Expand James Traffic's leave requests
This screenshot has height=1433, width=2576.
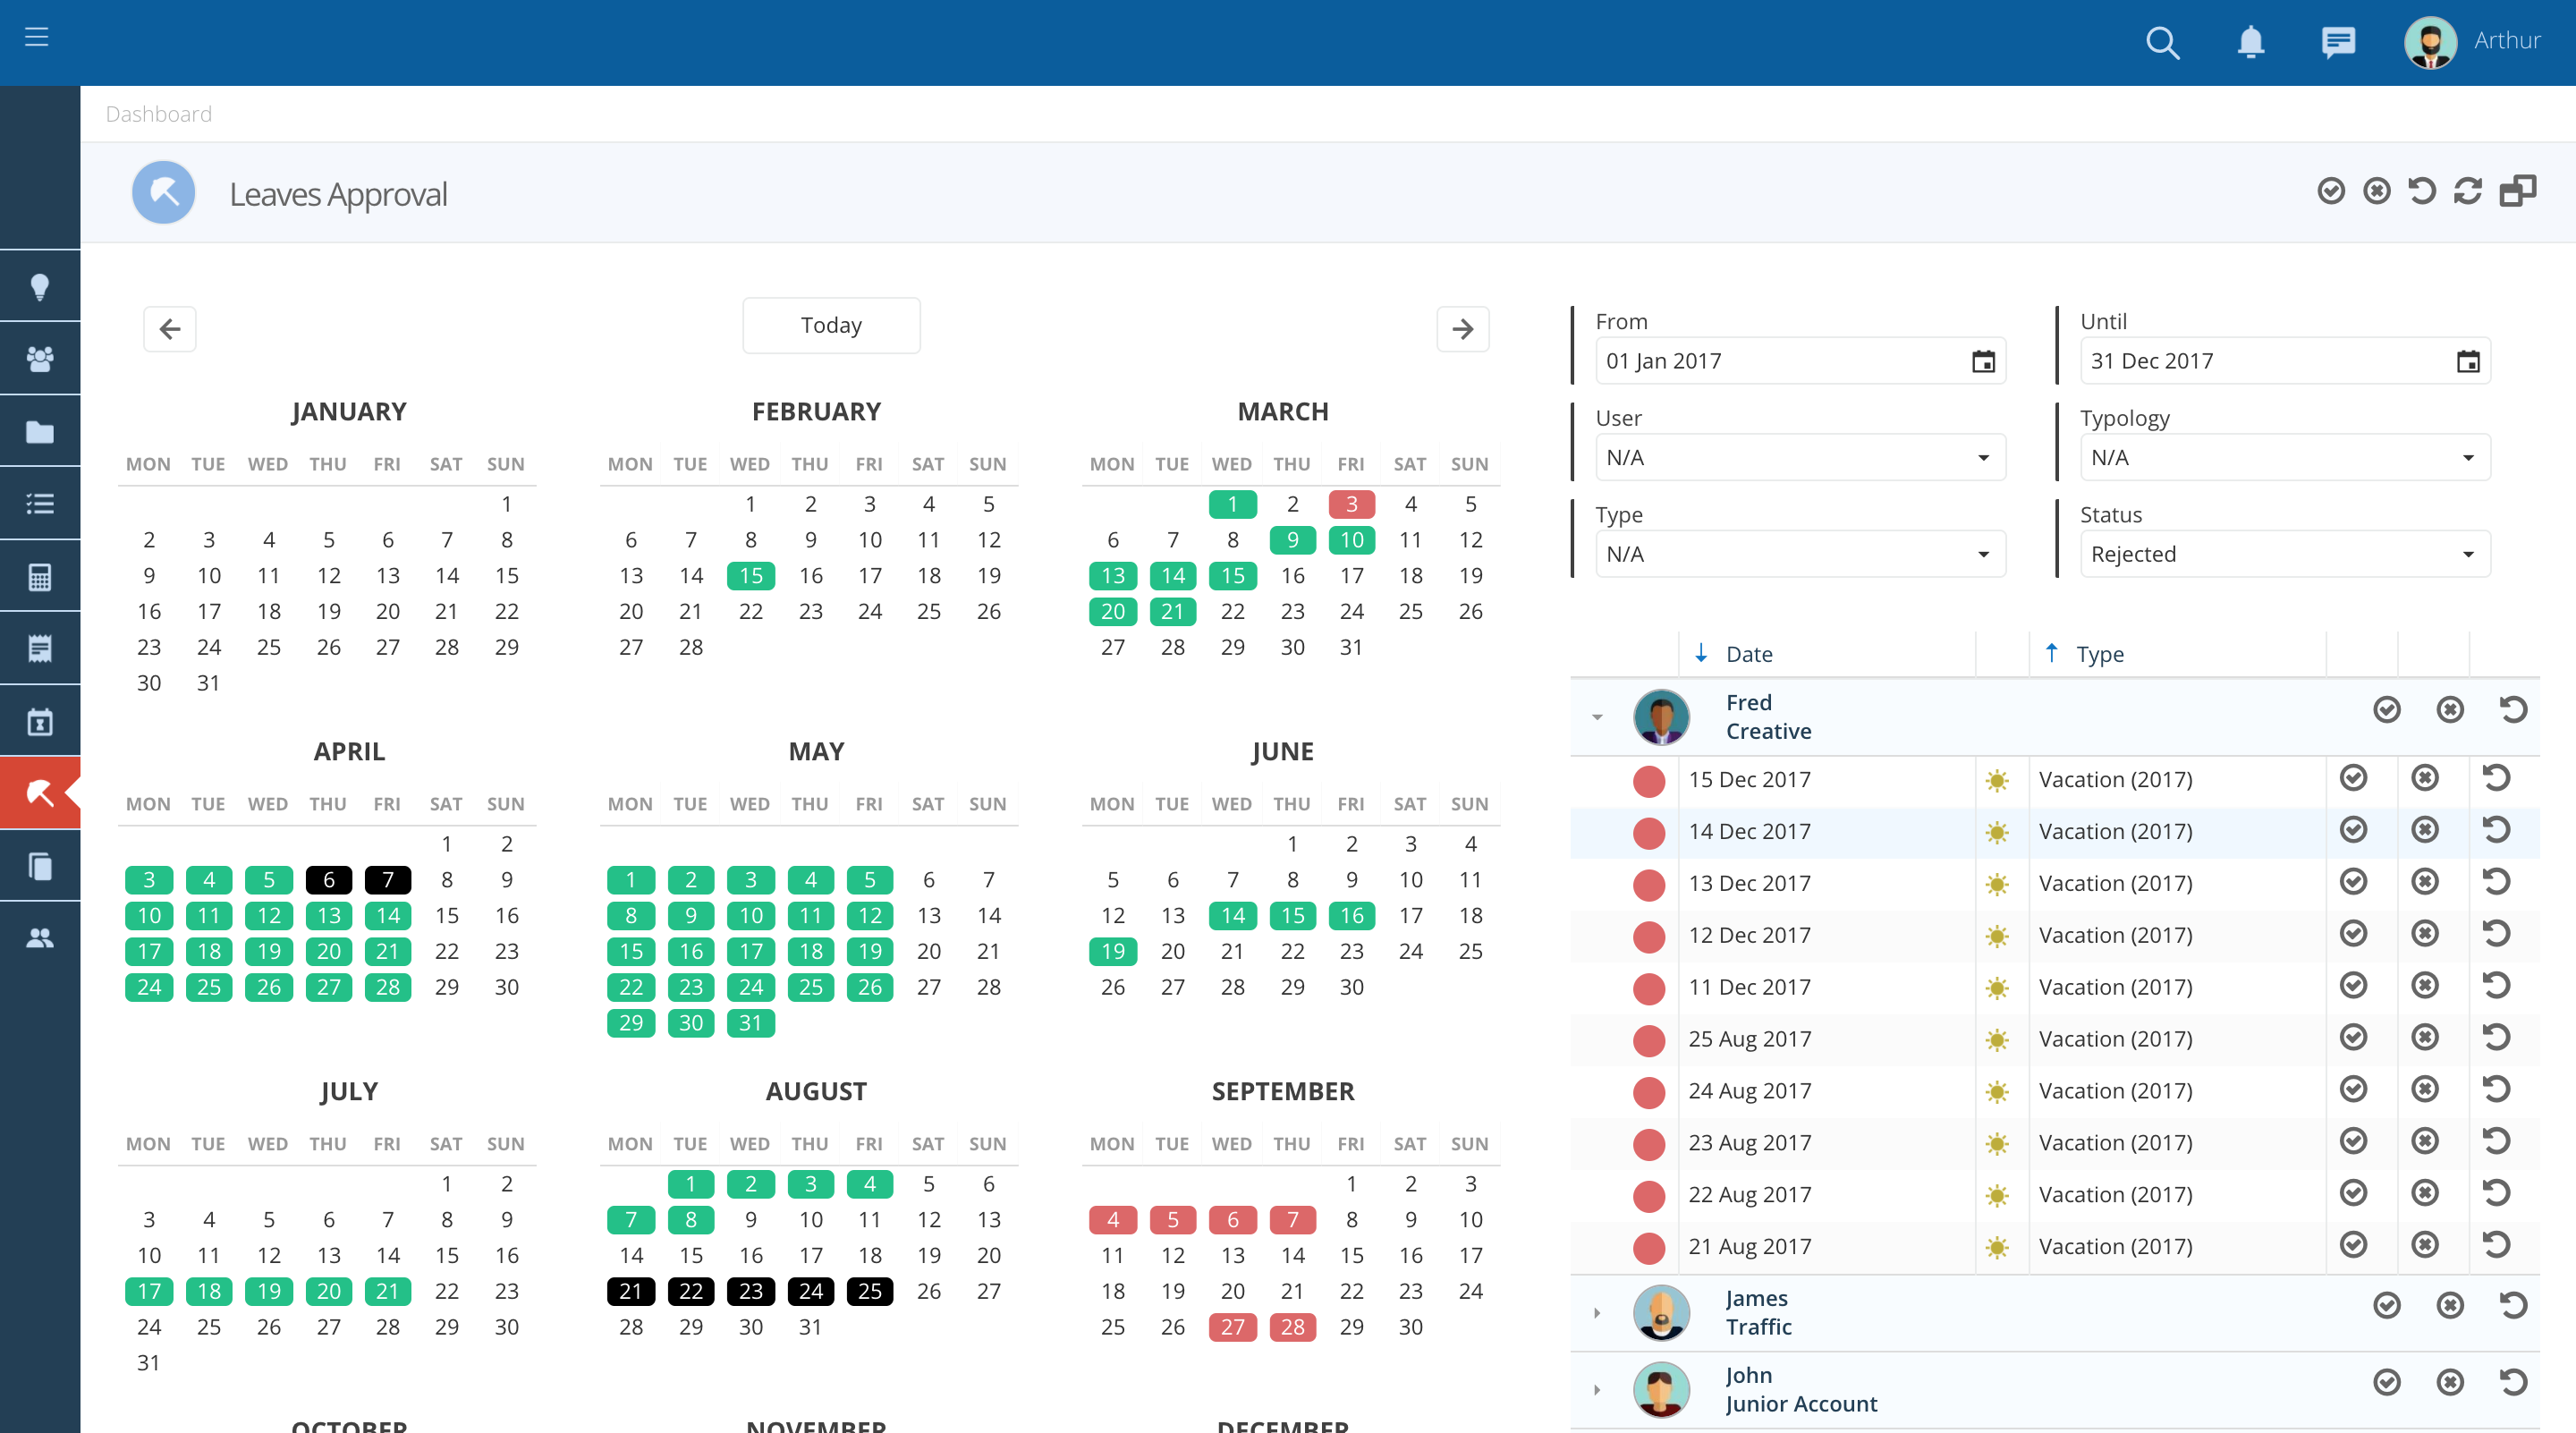click(1596, 1313)
